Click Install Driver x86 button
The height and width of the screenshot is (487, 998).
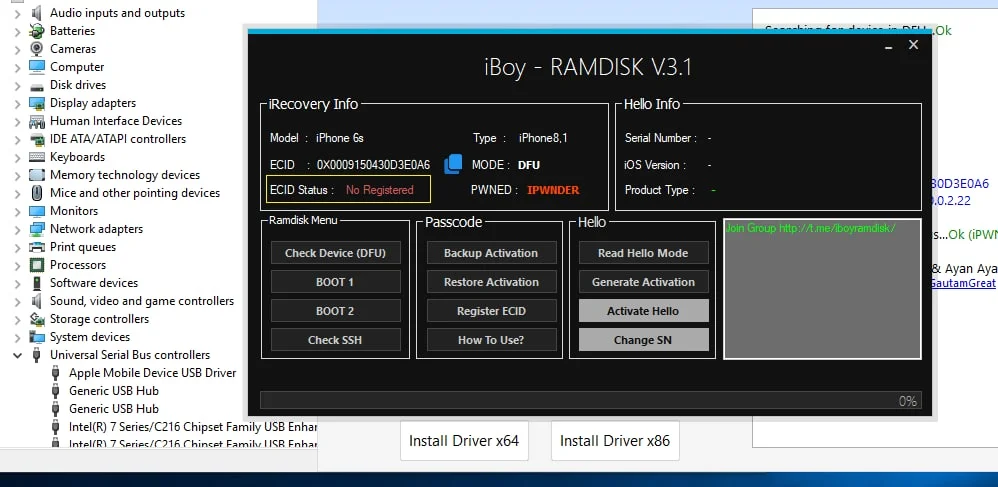(x=615, y=441)
